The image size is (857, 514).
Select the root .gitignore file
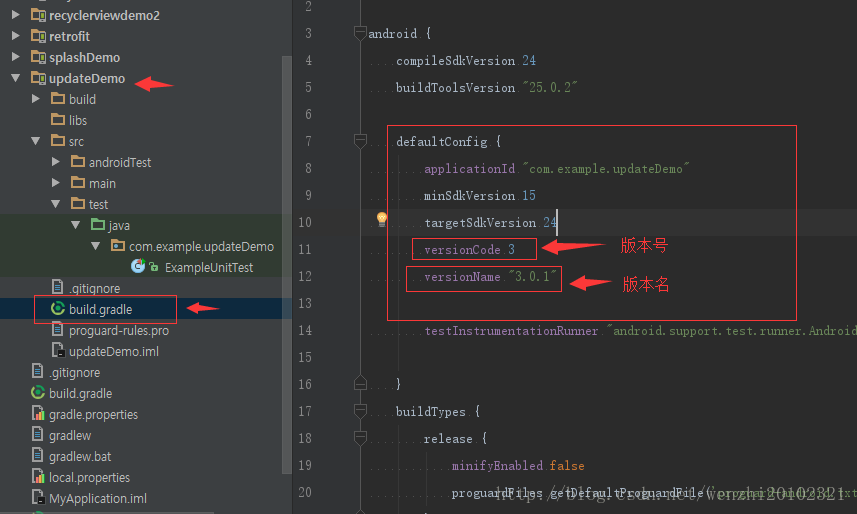74,372
